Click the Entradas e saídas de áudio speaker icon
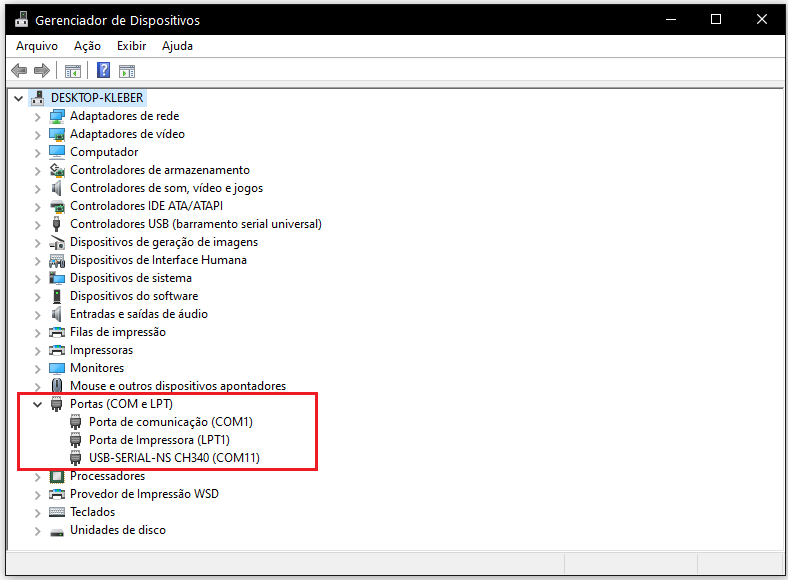This screenshot has width=788, height=580. [x=57, y=314]
